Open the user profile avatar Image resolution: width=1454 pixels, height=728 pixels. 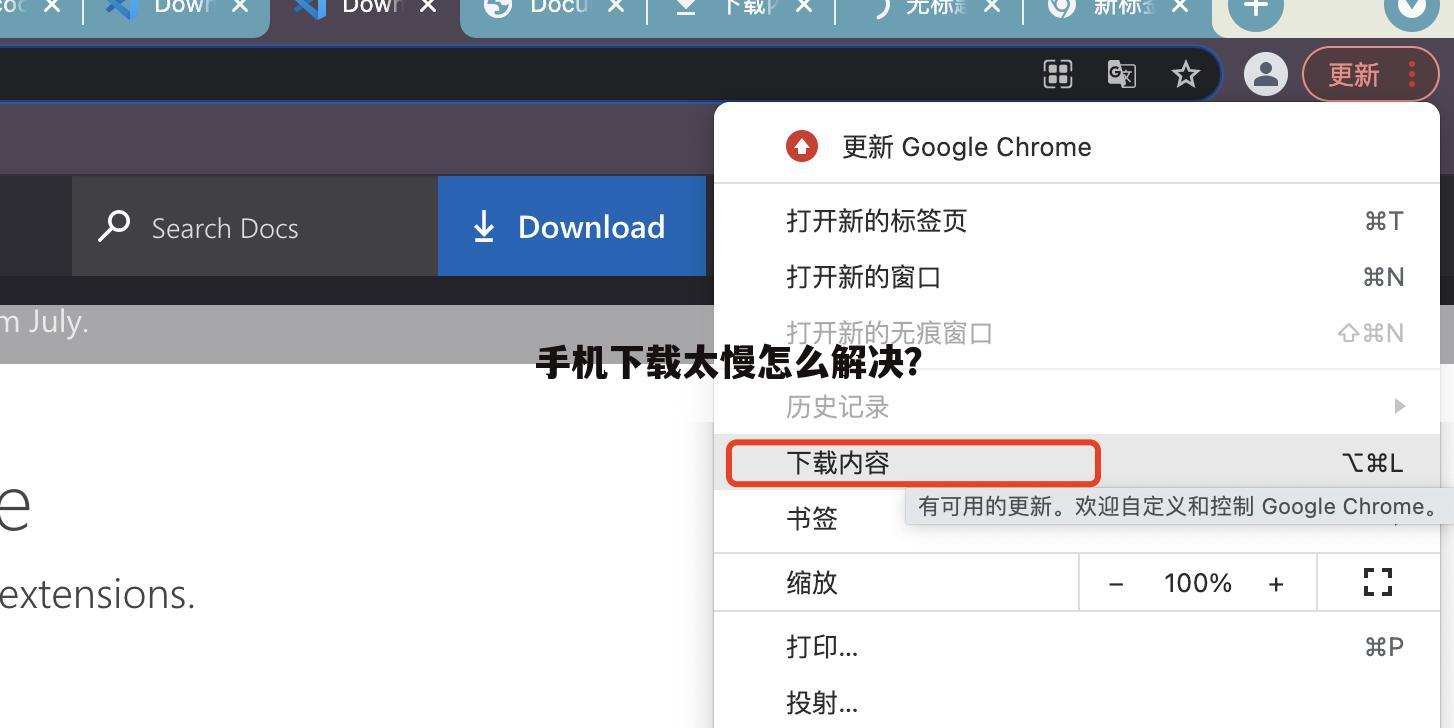[x=1266, y=74]
